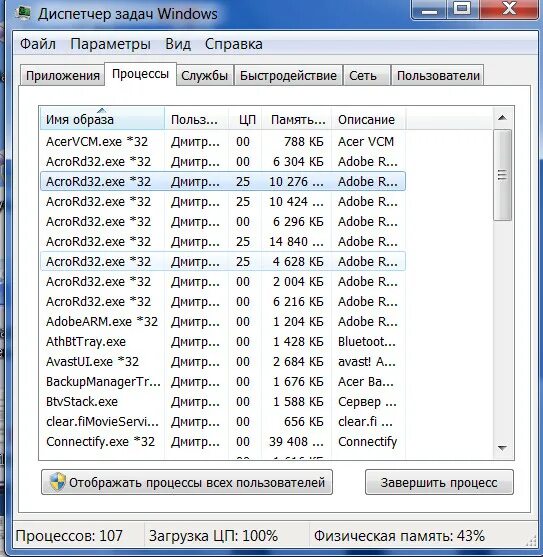Open the Параметры menu

coord(110,44)
